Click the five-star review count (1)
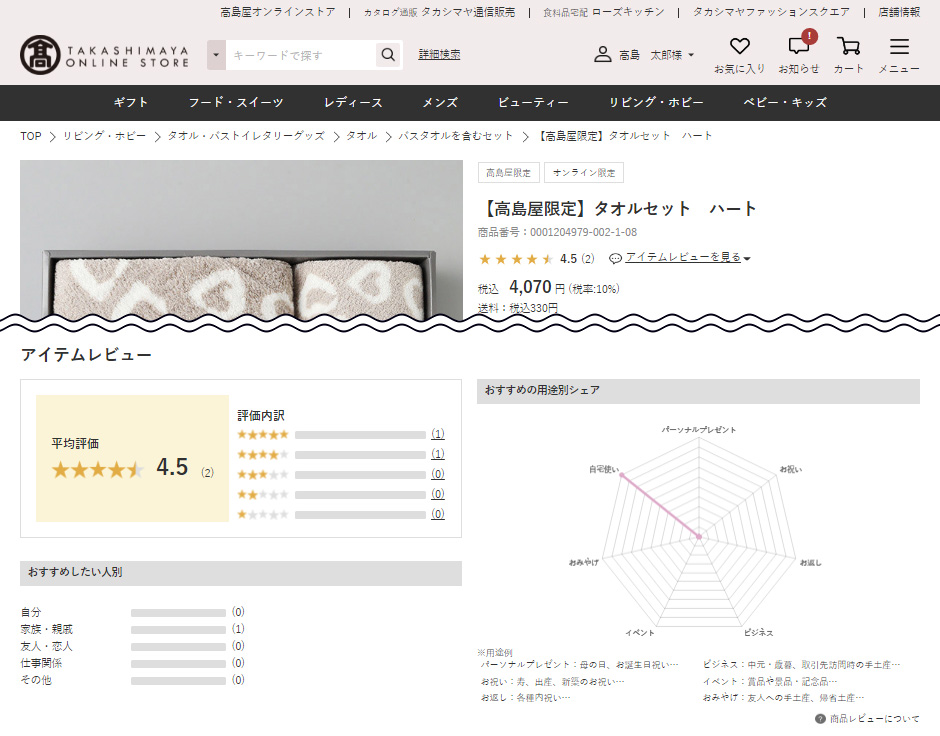 438,434
